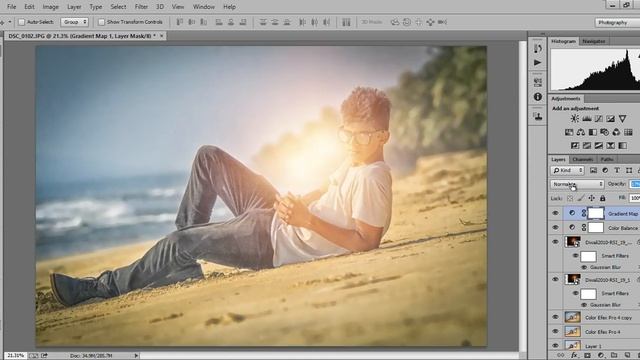This screenshot has width=640, height=360.
Task: Click the Gradient Map adjustment icon
Action: 622,145
